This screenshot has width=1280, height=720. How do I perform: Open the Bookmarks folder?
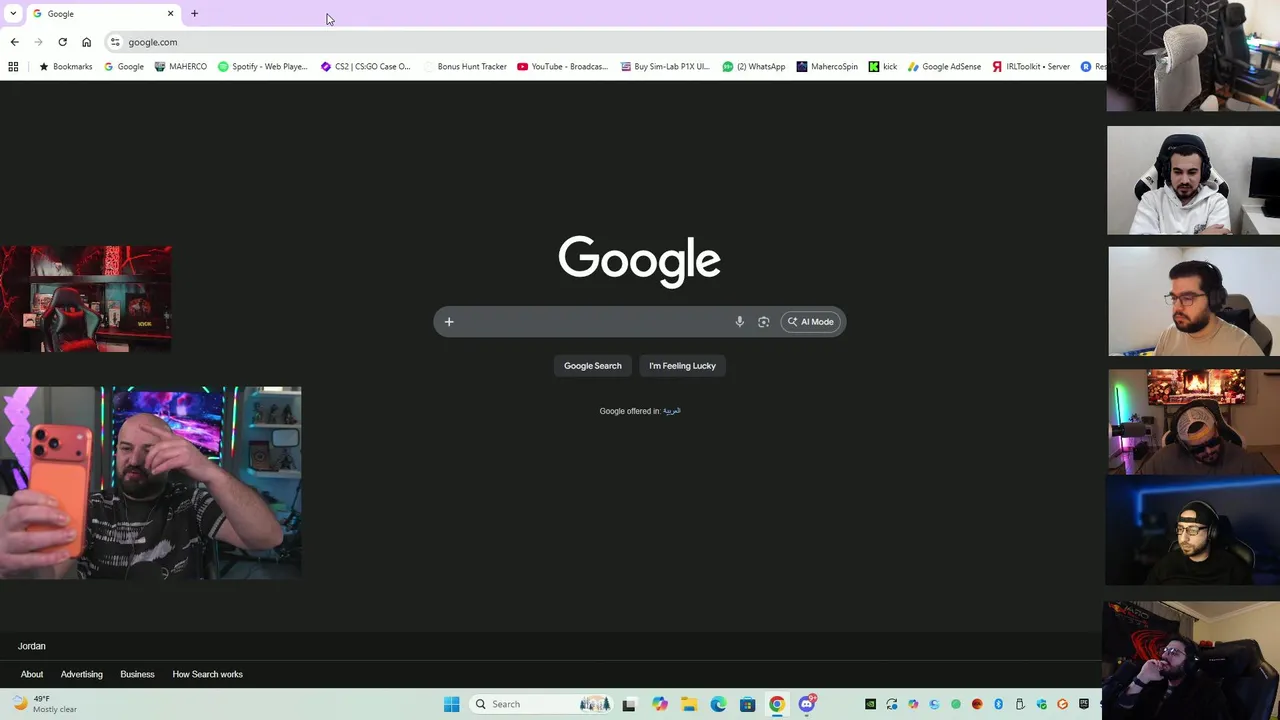(x=65, y=66)
